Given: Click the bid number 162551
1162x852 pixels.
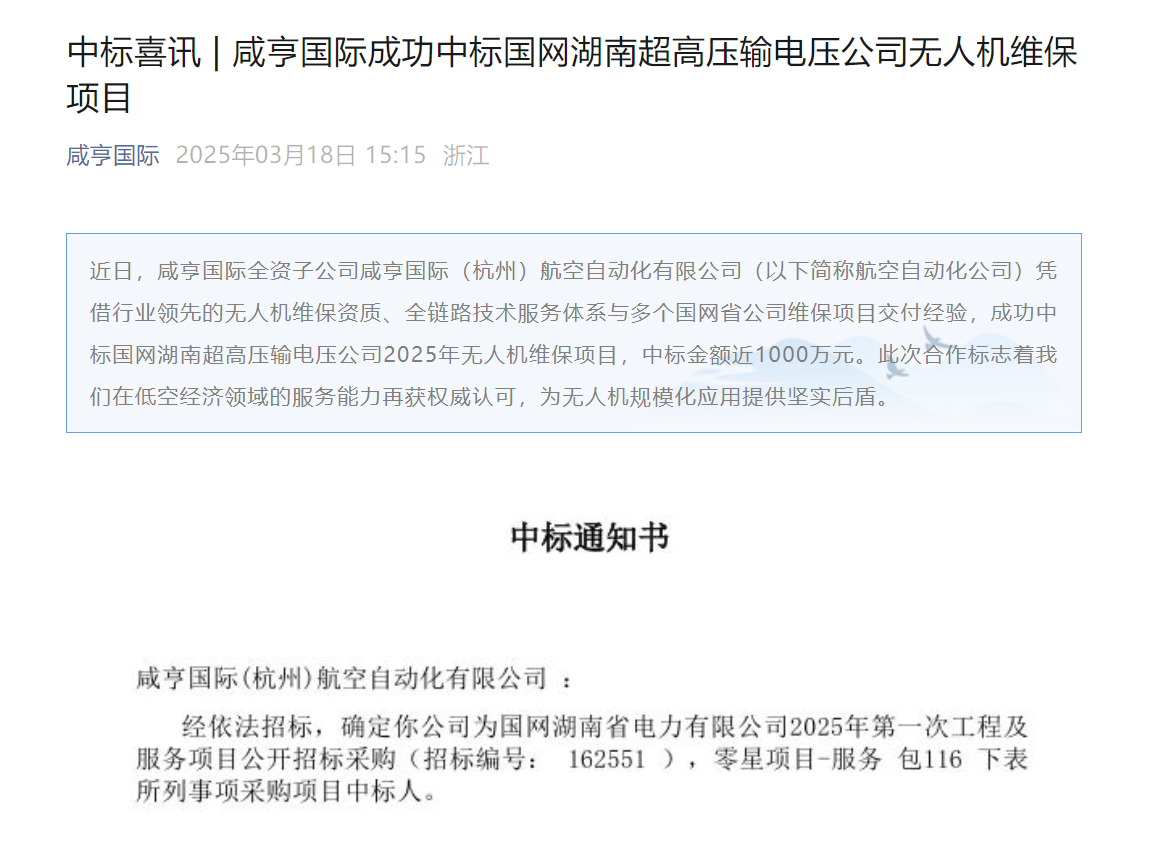Looking at the screenshot, I should click(x=606, y=759).
